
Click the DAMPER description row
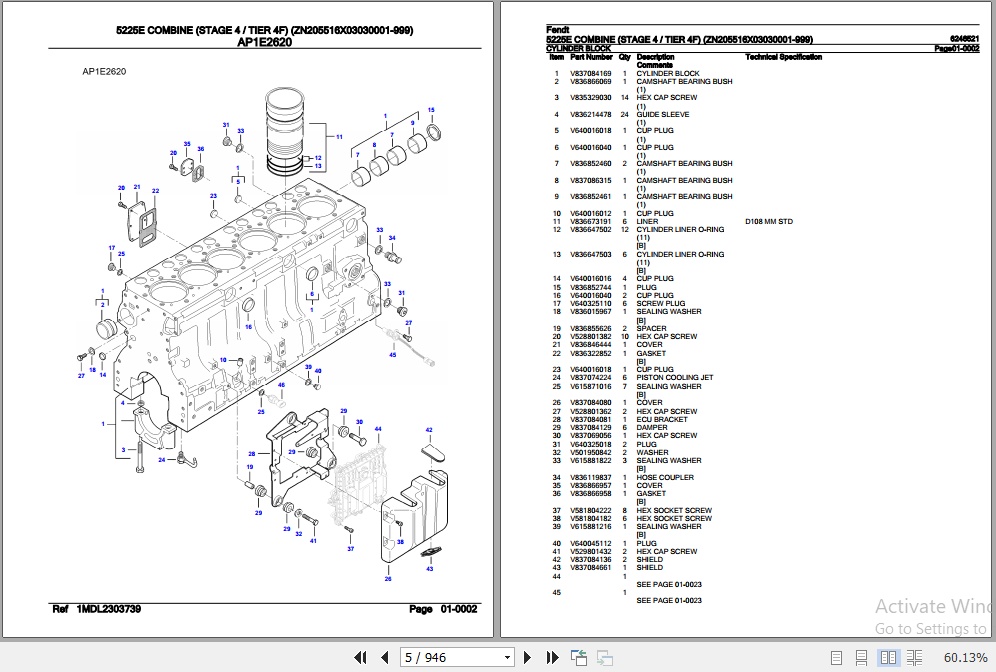pos(652,427)
